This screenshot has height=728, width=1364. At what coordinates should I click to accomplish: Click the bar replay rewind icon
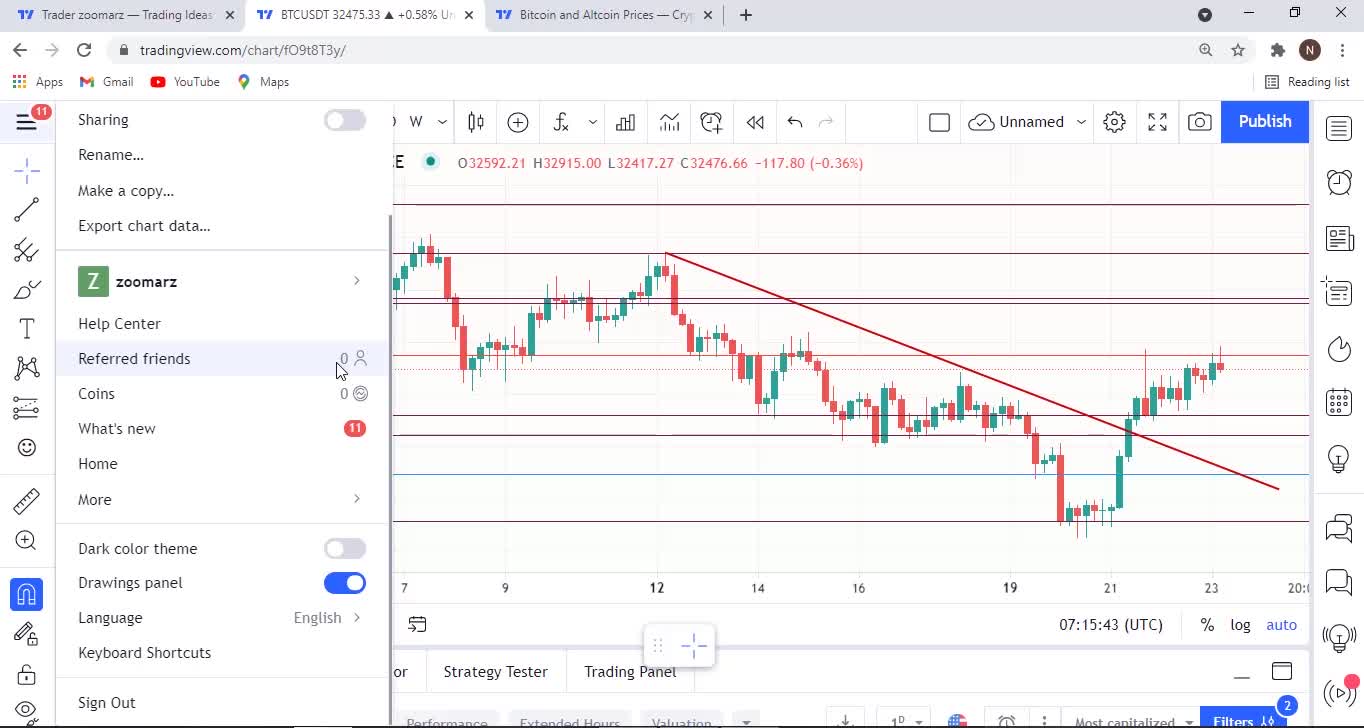(755, 122)
